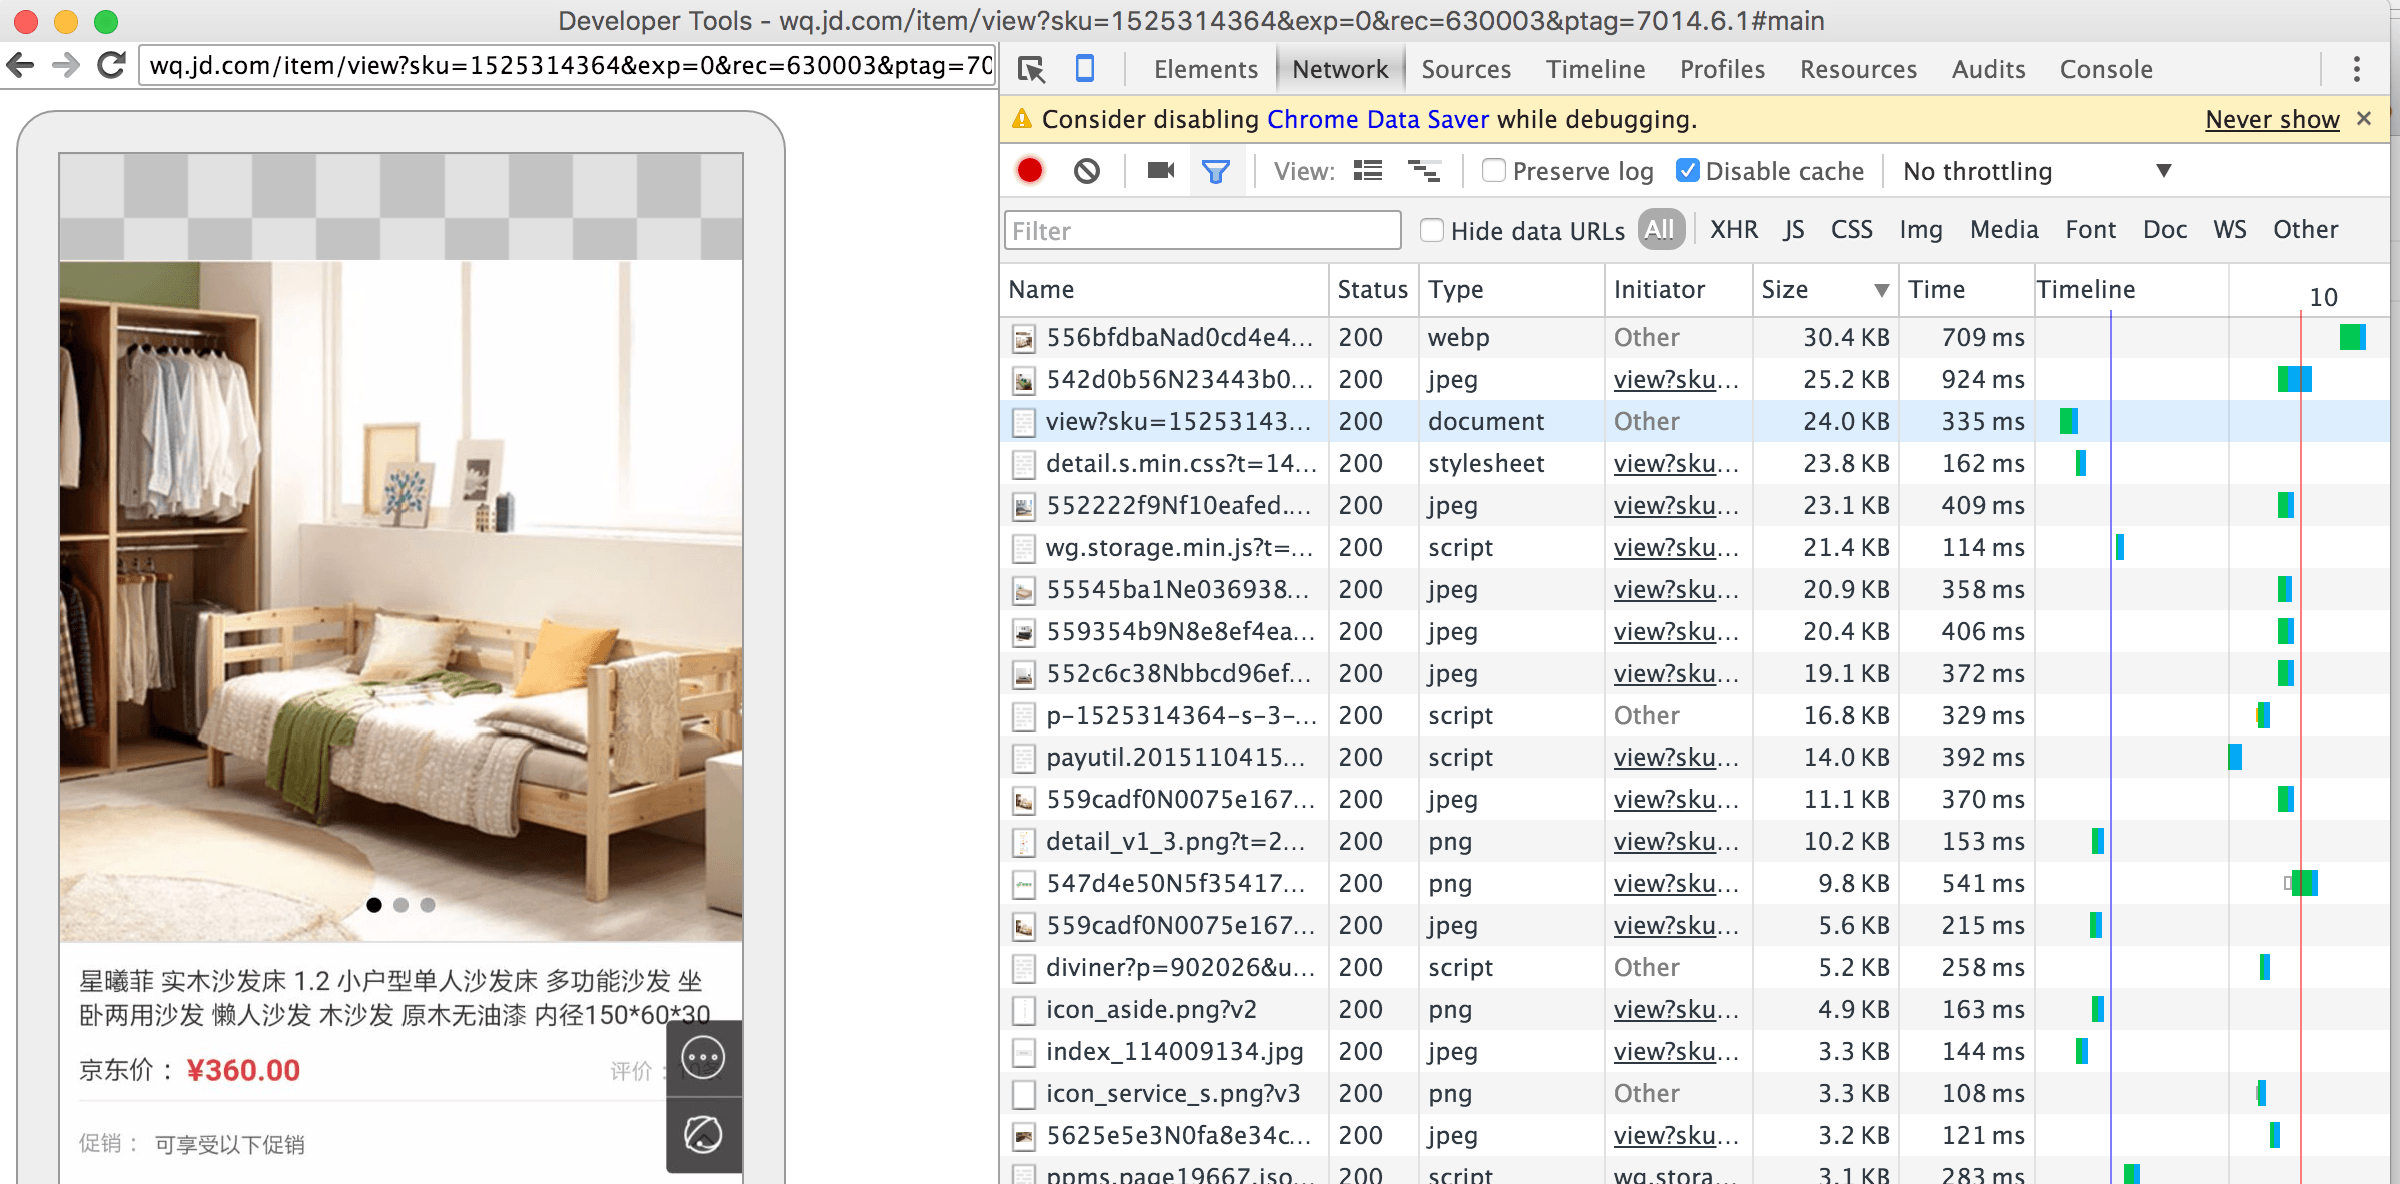Image resolution: width=2400 pixels, height=1184 pixels.
Task: Click the yellow warning triangle icon
Action: (x=1021, y=119)
